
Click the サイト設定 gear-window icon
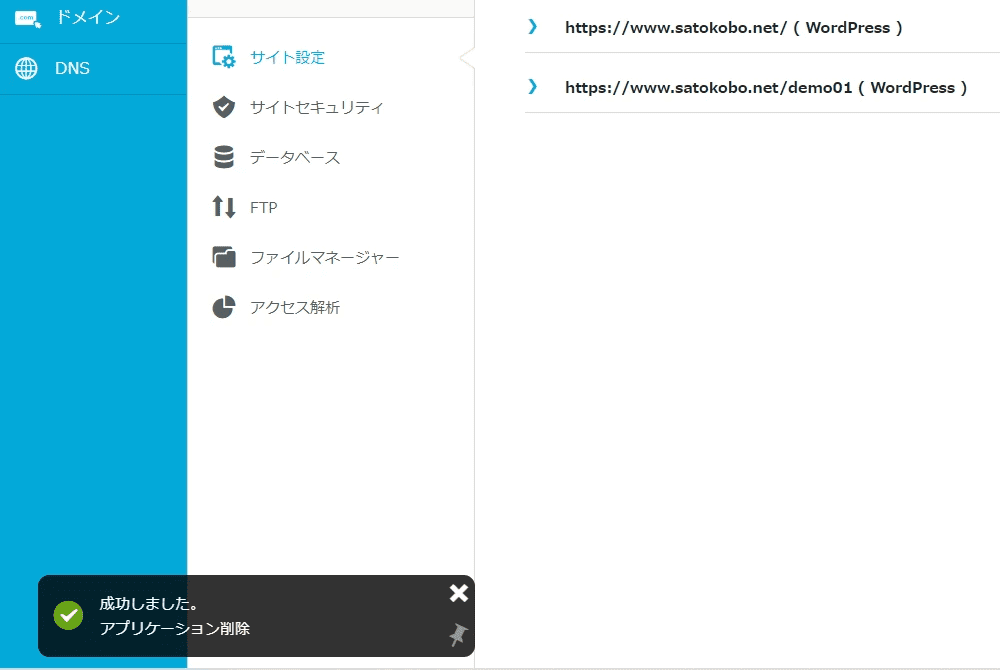(x=224, y=57)
